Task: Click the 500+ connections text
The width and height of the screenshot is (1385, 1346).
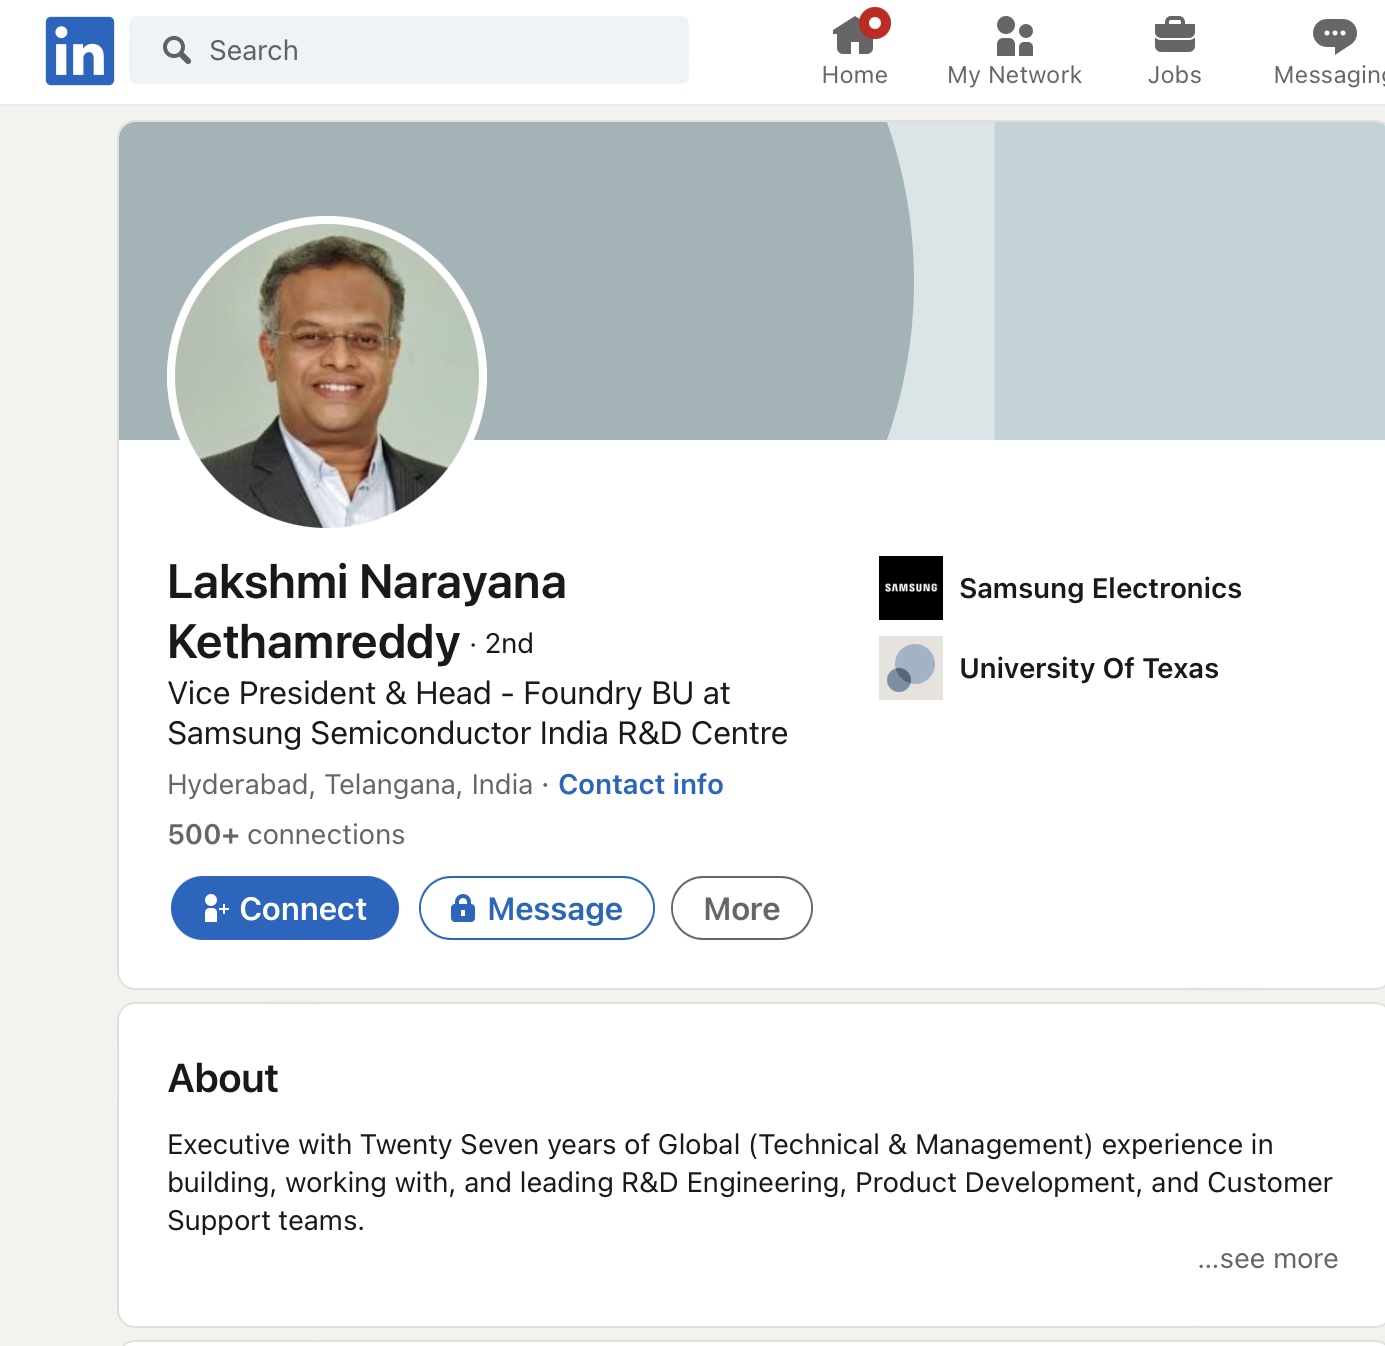Action: coord(286,834)
